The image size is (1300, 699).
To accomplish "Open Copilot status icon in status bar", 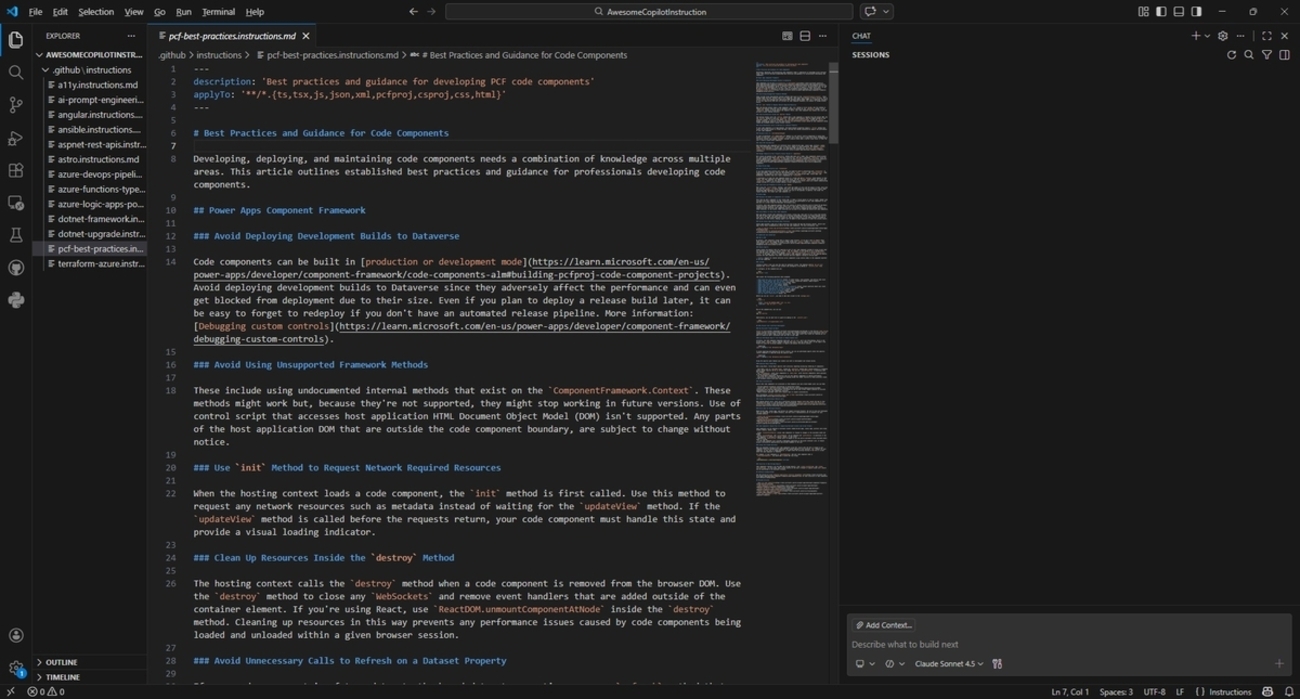I will (1268, 692).
